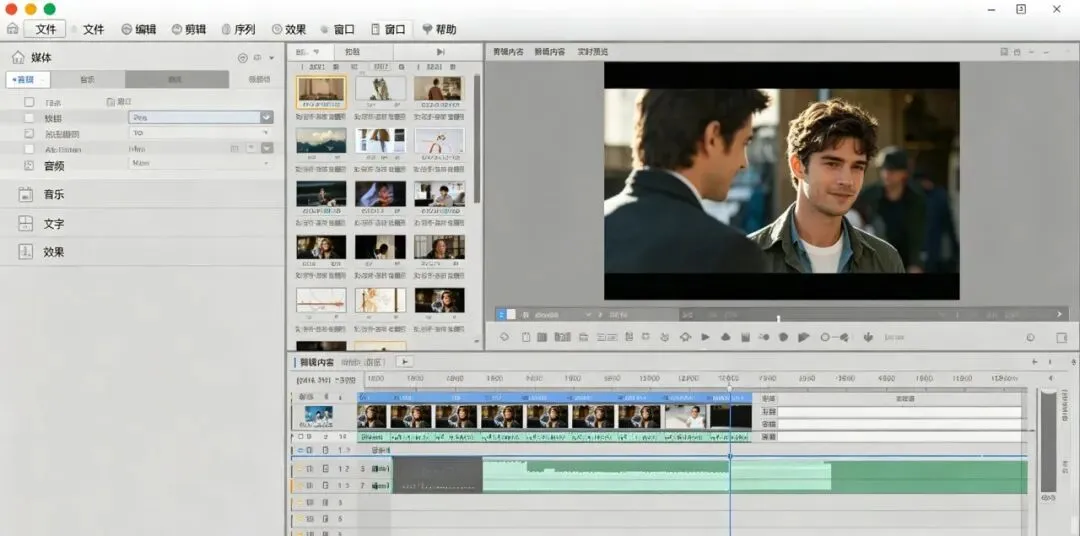Open the 音乐 section with calendar icon

coord(25,195)
